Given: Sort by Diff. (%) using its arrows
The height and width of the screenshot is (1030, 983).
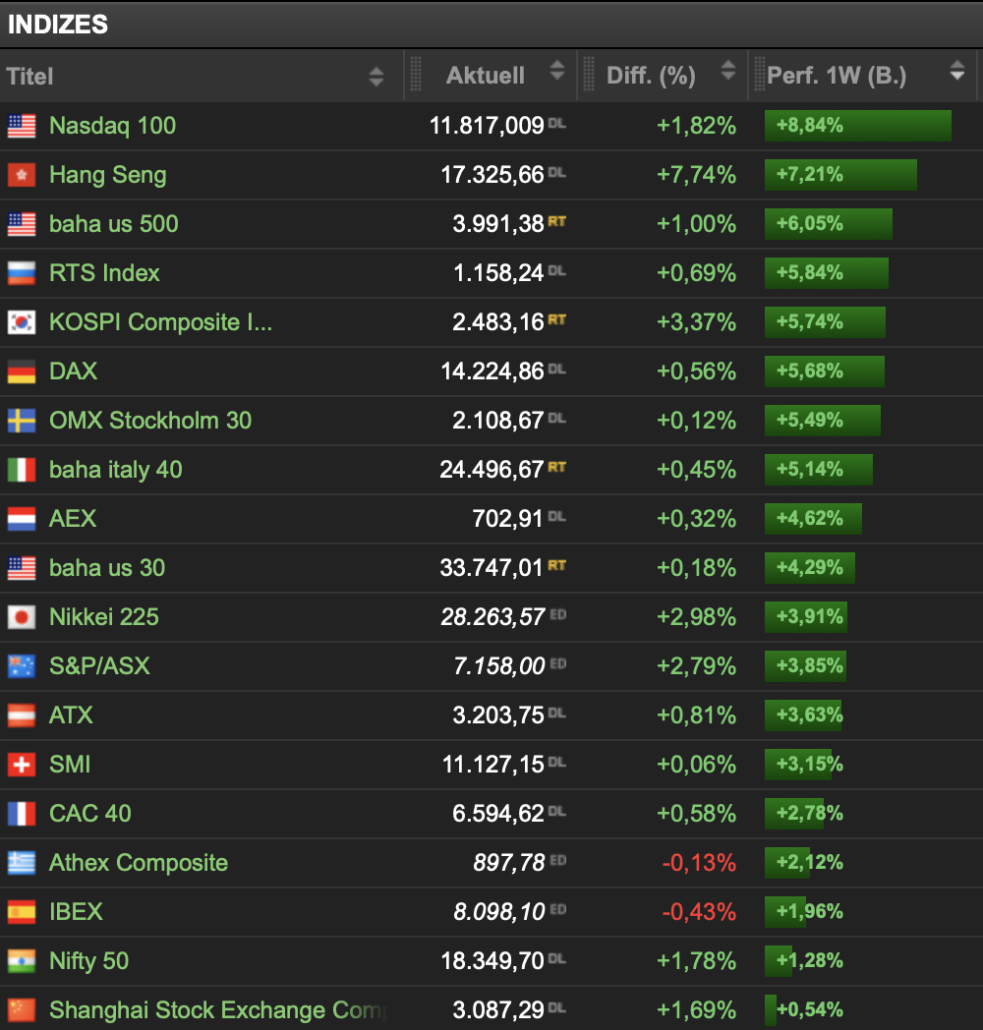Looking at the screenshot, I should tap(727, 70).
